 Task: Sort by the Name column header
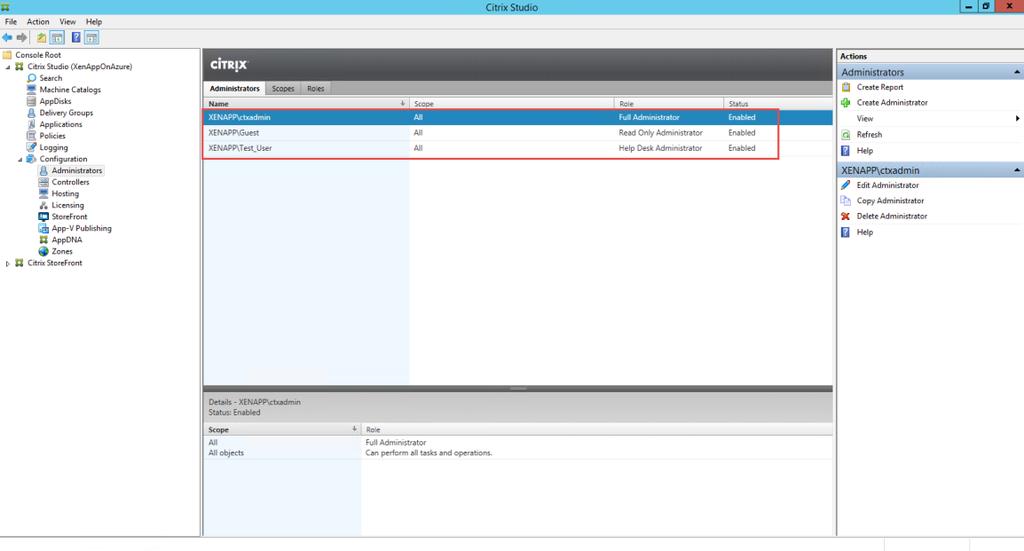[306, 104]
